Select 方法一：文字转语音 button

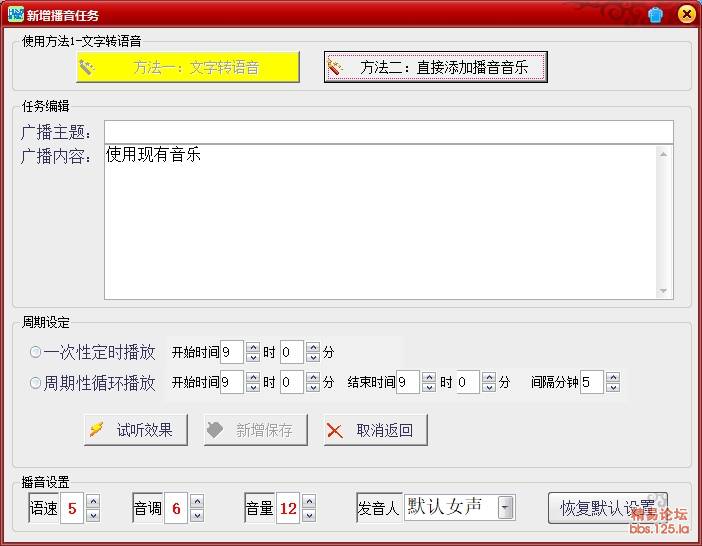[x=188, y=67]
